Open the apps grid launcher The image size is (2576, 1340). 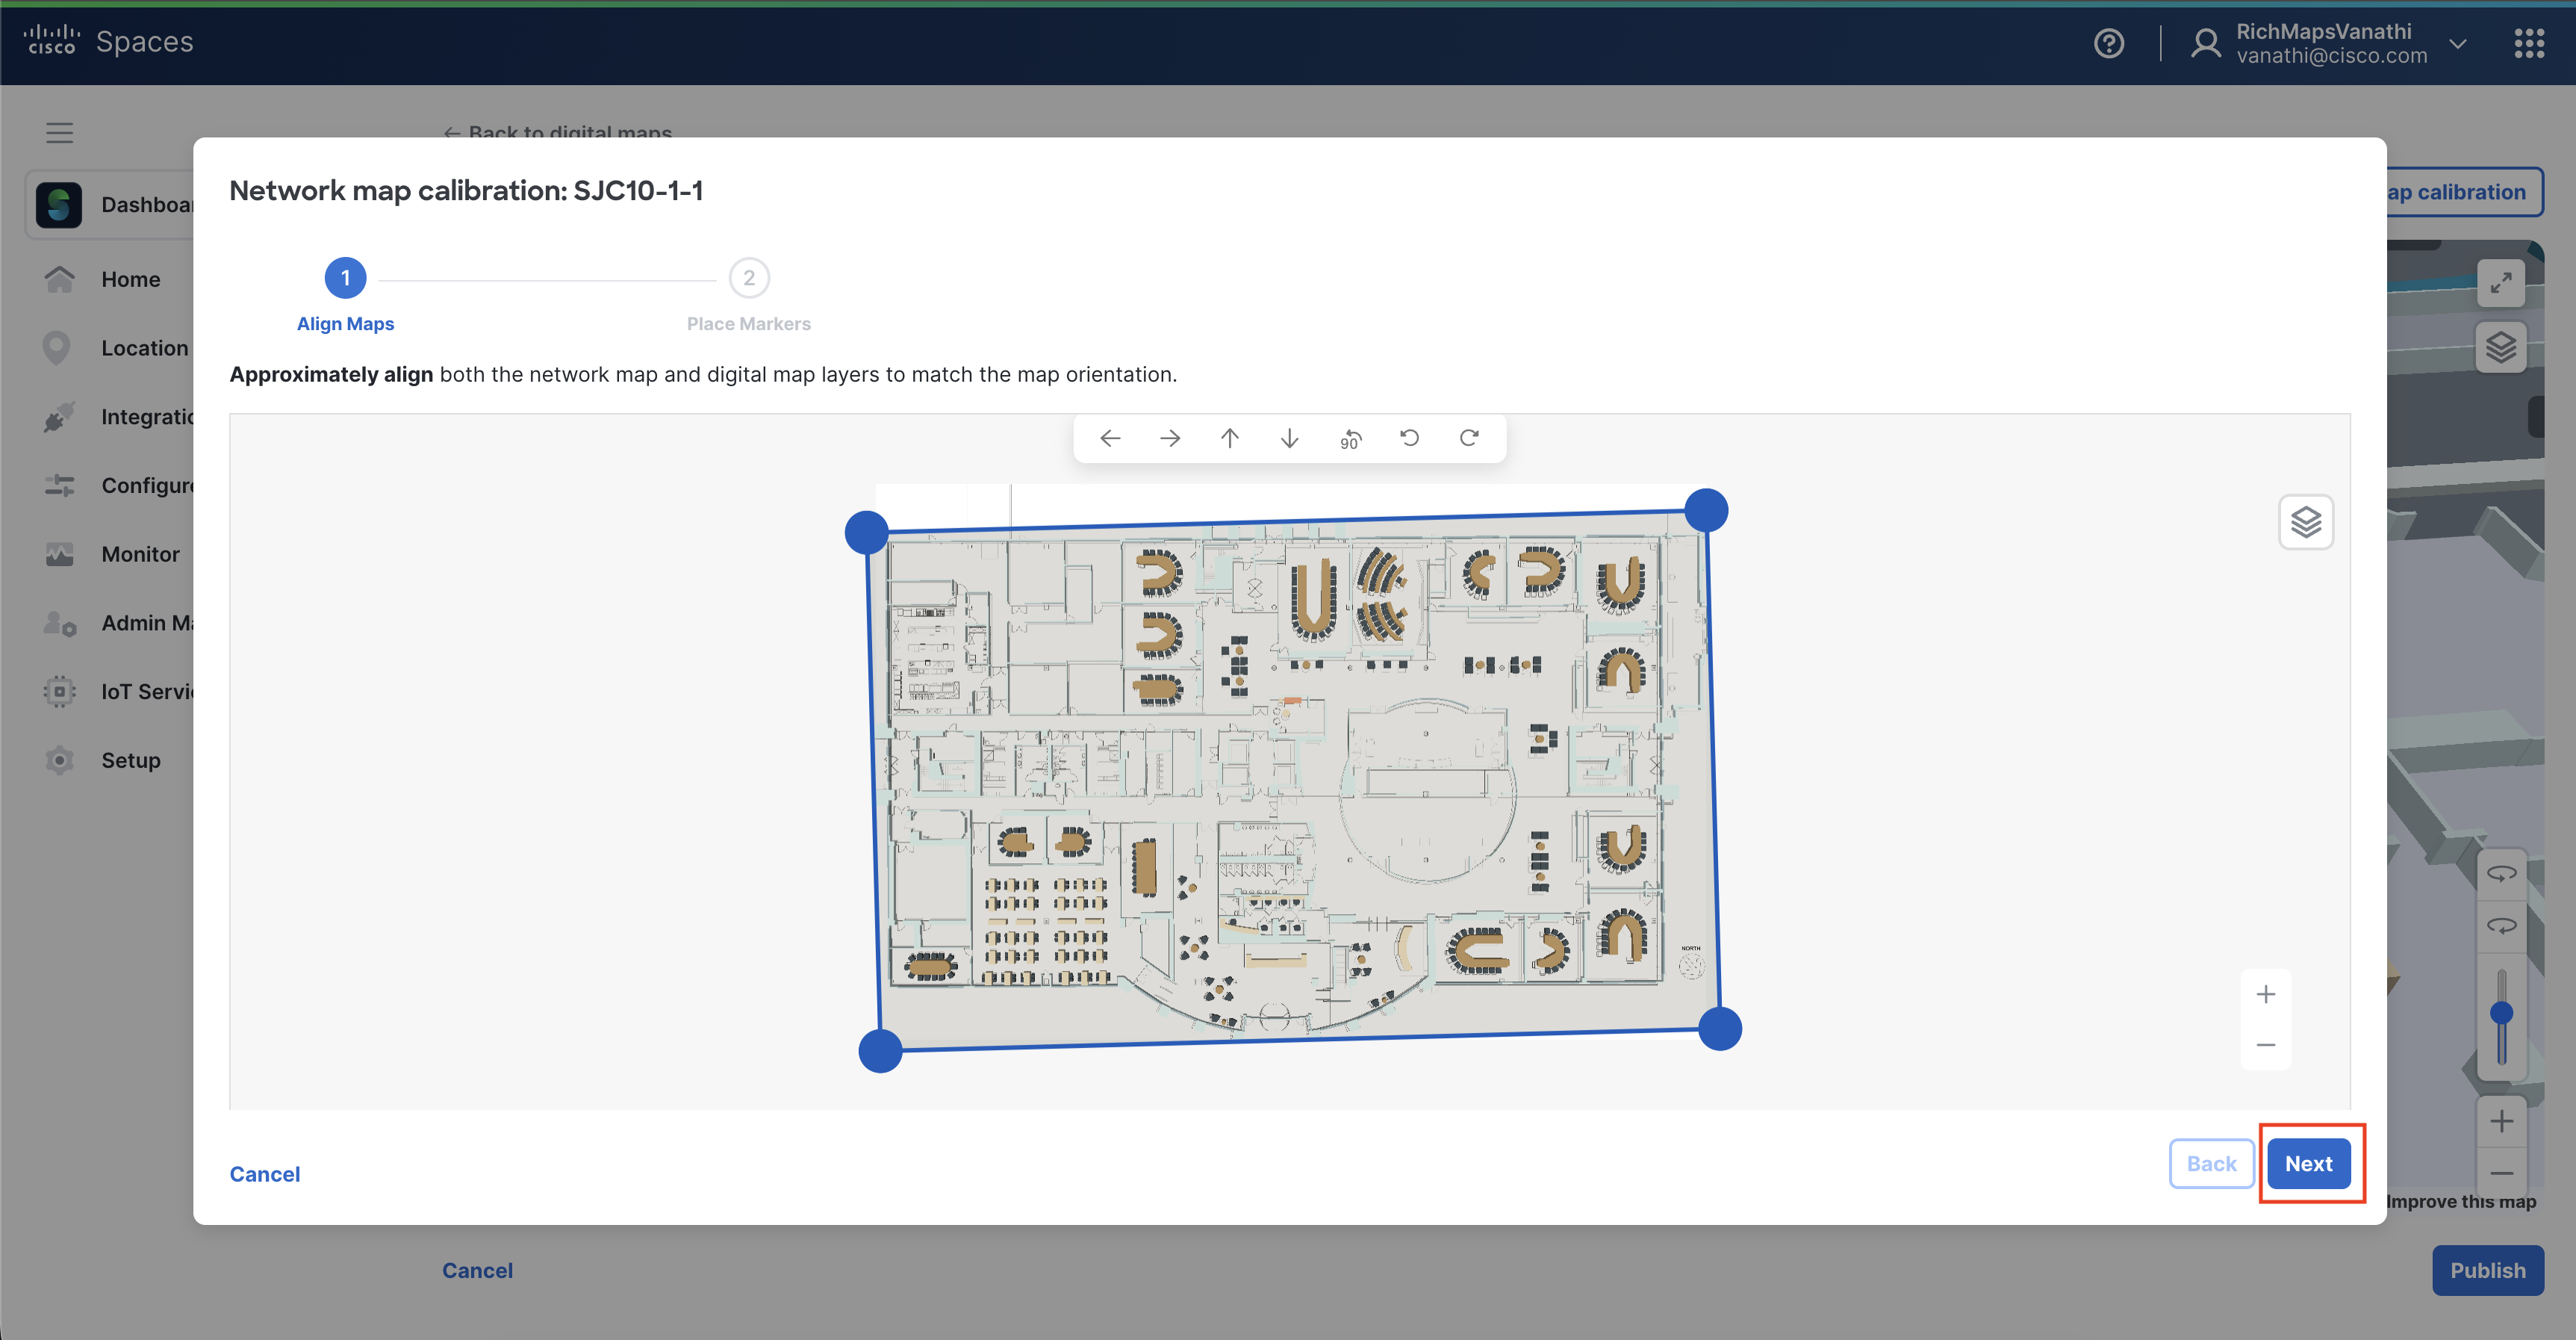pyautogui.click(x=2529, y=43)
